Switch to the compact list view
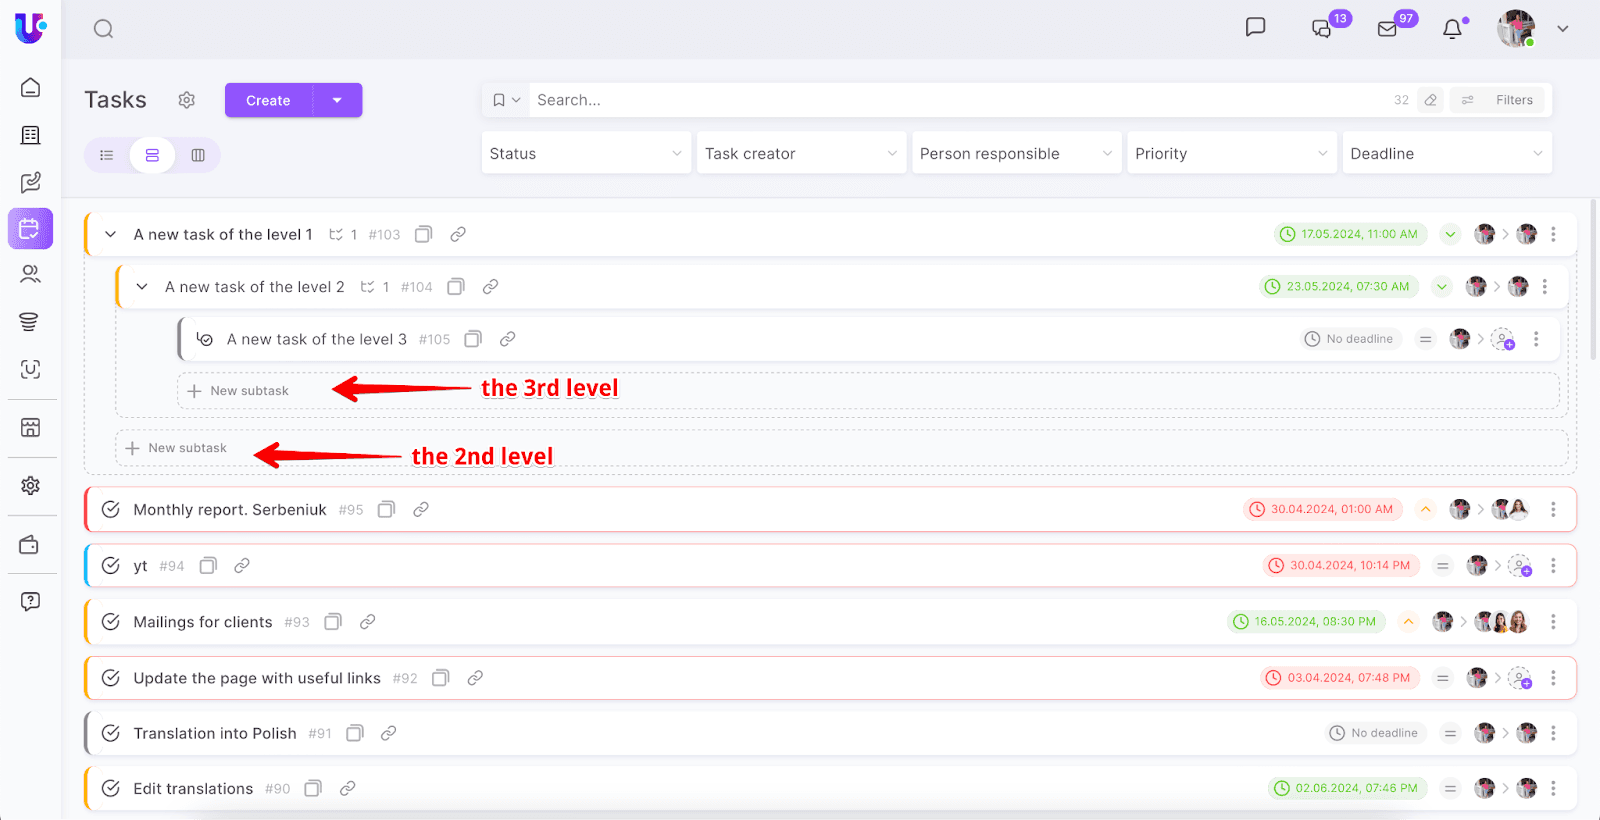The height and width of the screenshot is (820, 1600). tap(107, 155)
